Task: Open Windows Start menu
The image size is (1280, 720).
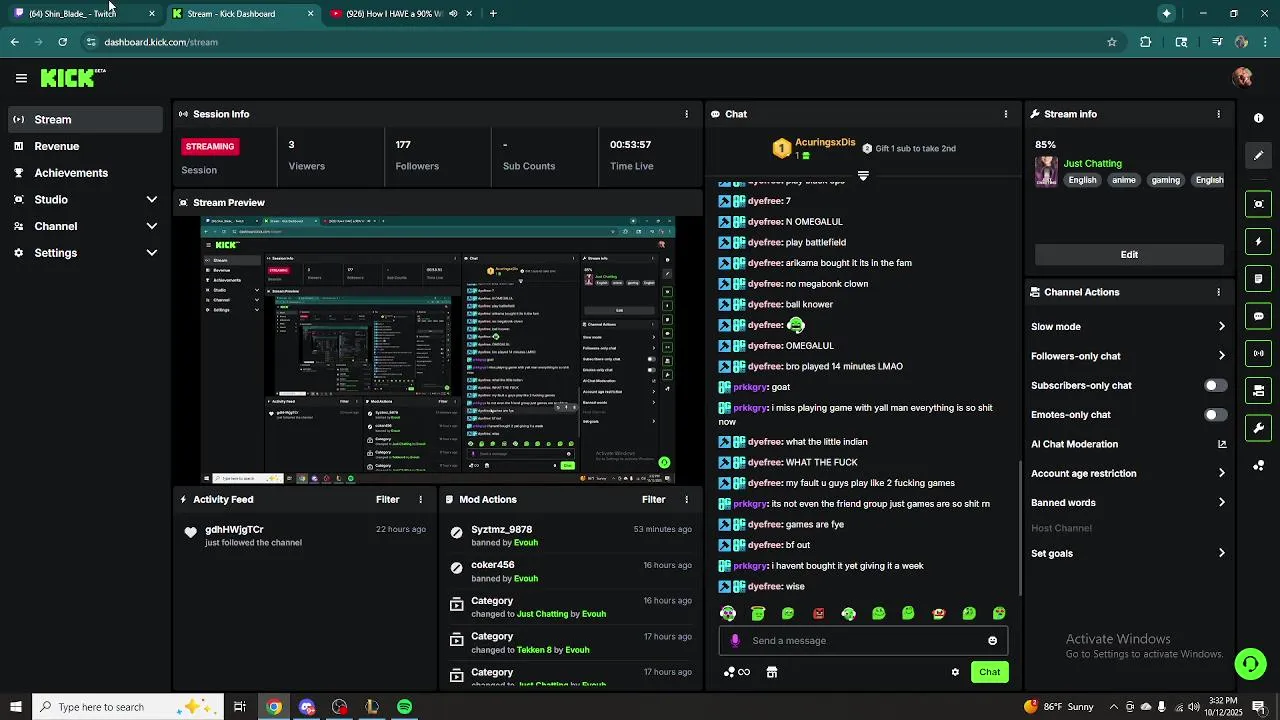Action: [x=15, y=707]
